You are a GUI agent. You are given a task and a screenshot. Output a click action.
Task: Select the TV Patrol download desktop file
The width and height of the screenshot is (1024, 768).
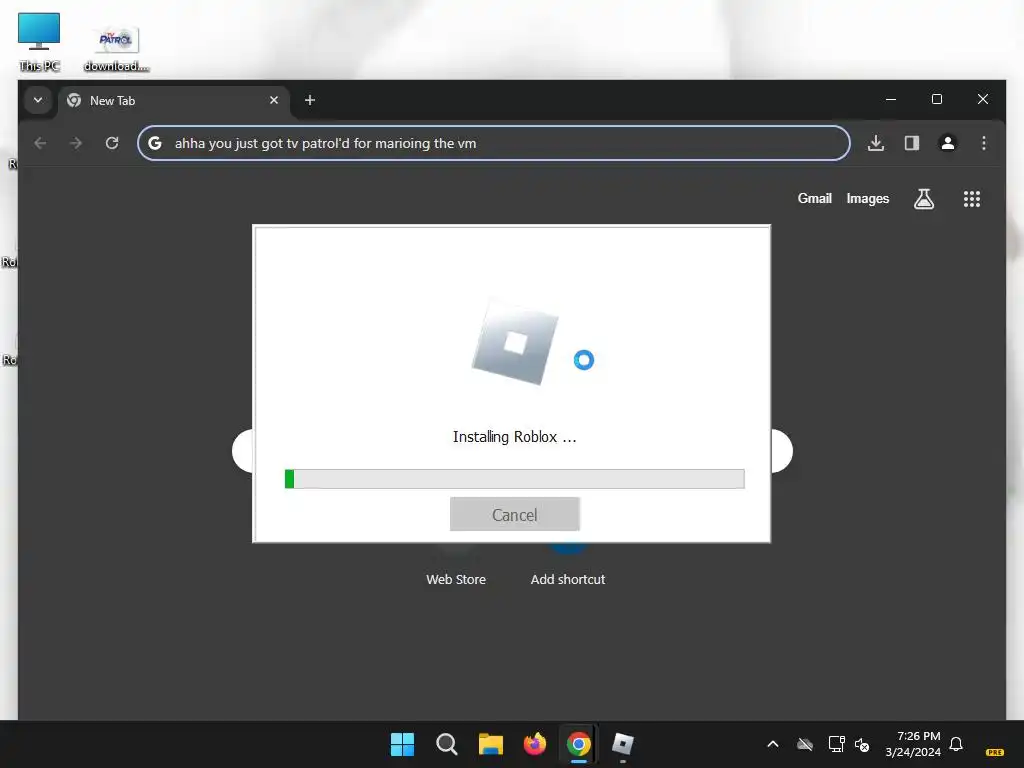coord(116,48)
